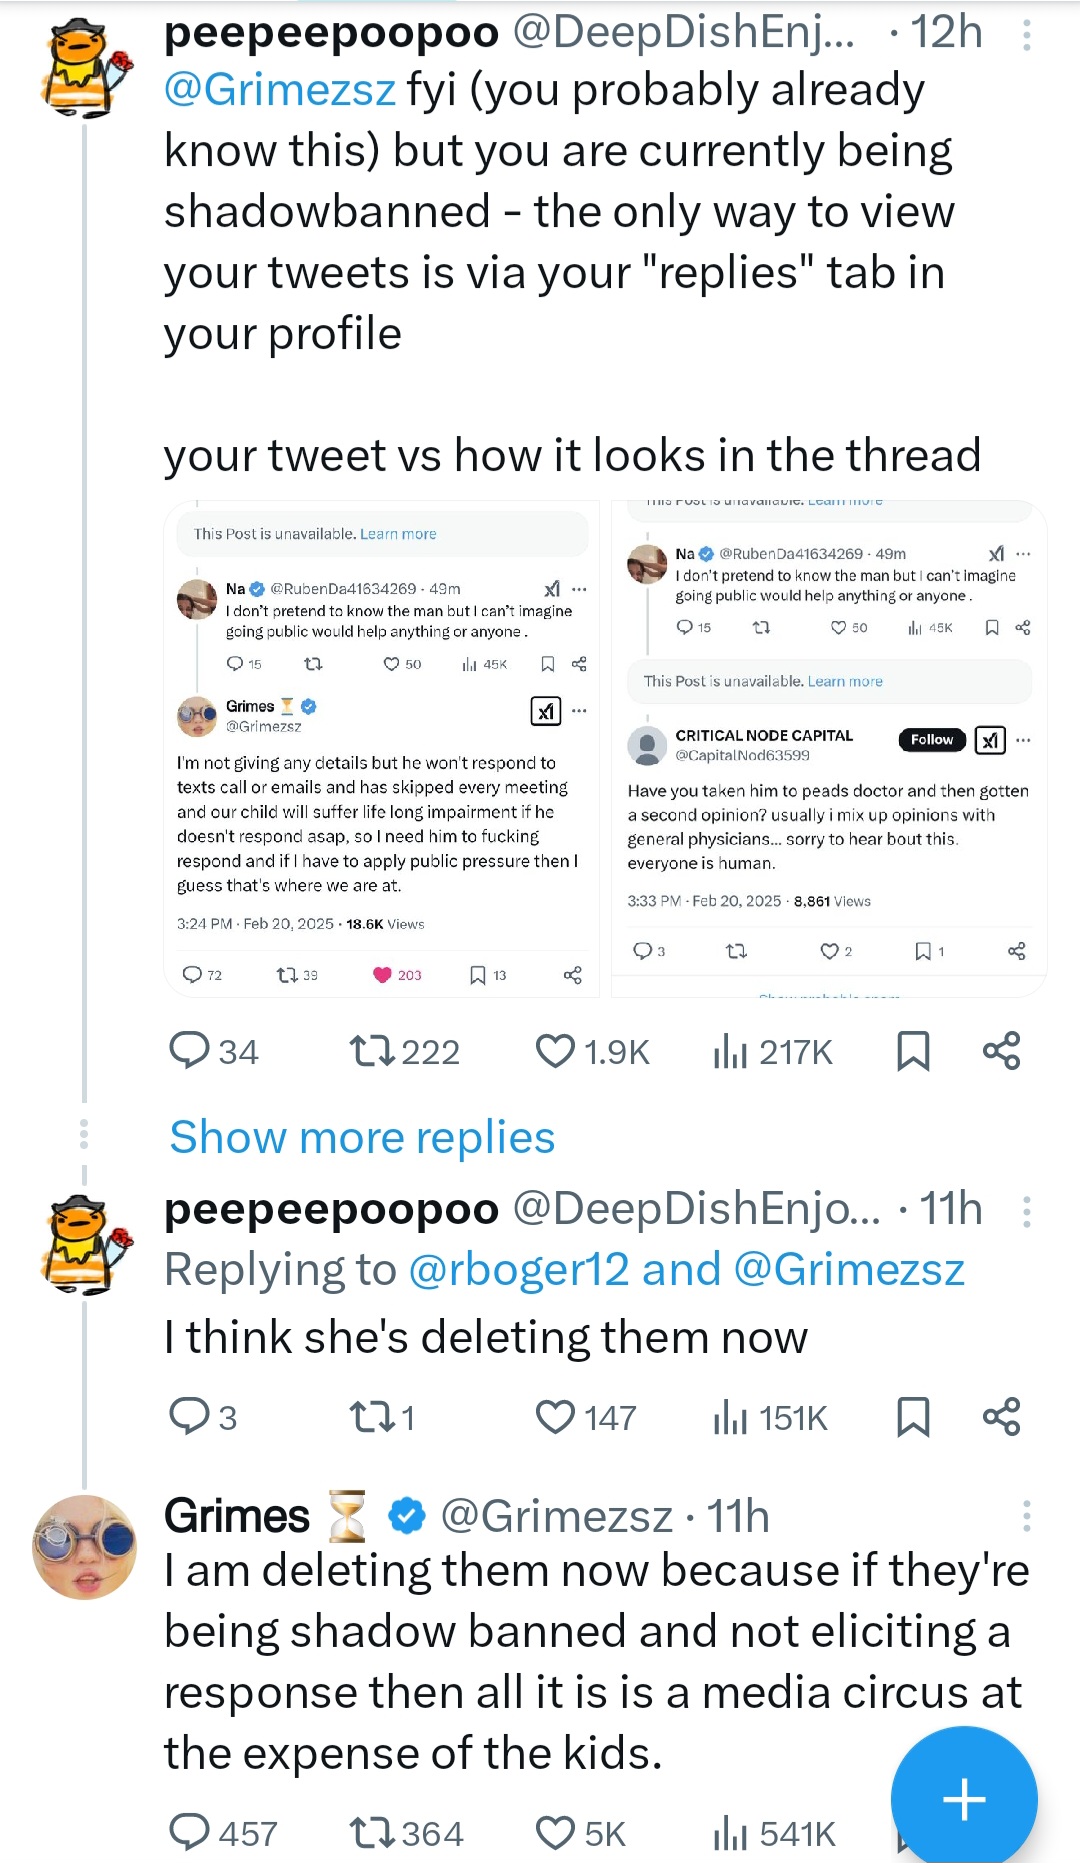Like the 'I think she's deleting them' reply

[x=556, y=1417]
